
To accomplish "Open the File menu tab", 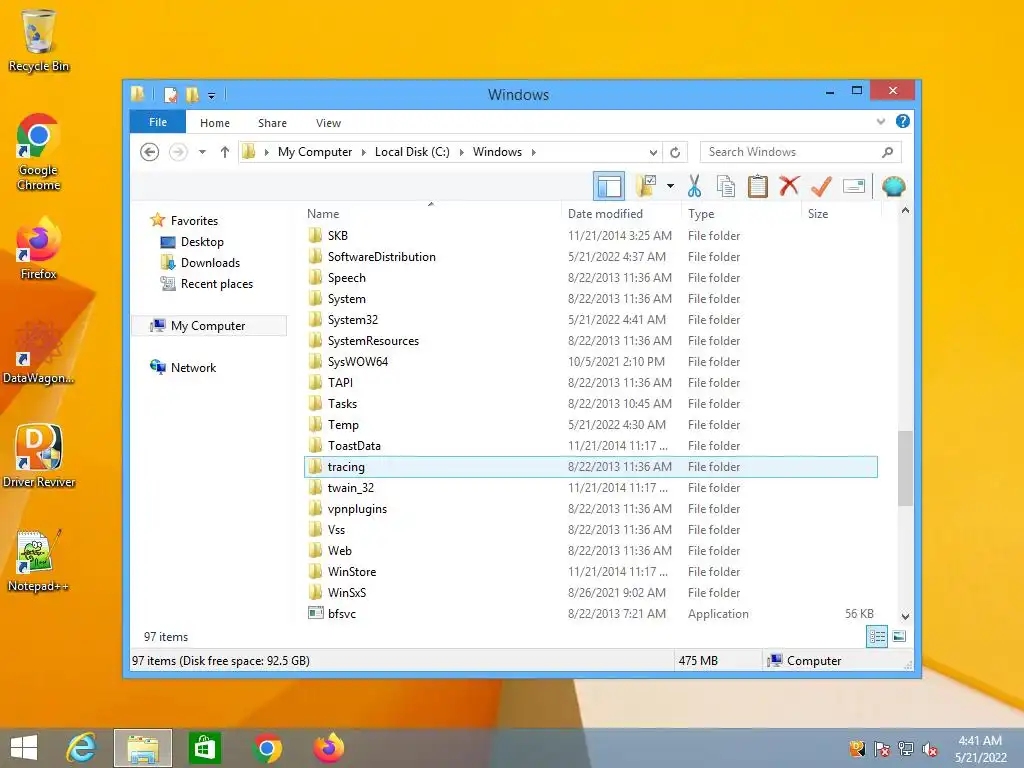I will (158, 122).
